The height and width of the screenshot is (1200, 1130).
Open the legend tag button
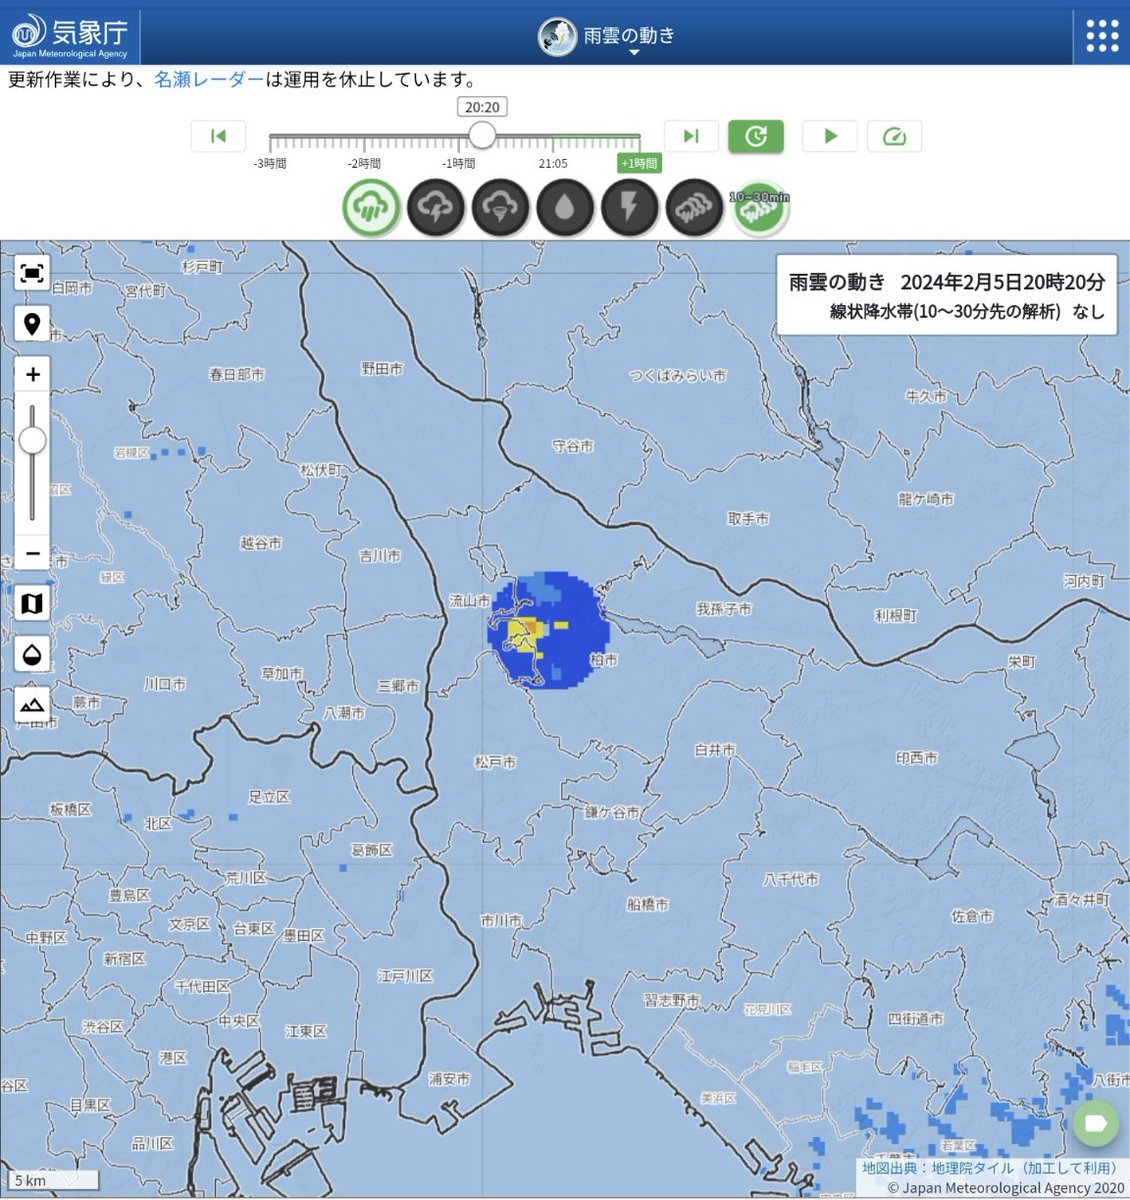(1096, 1123)
